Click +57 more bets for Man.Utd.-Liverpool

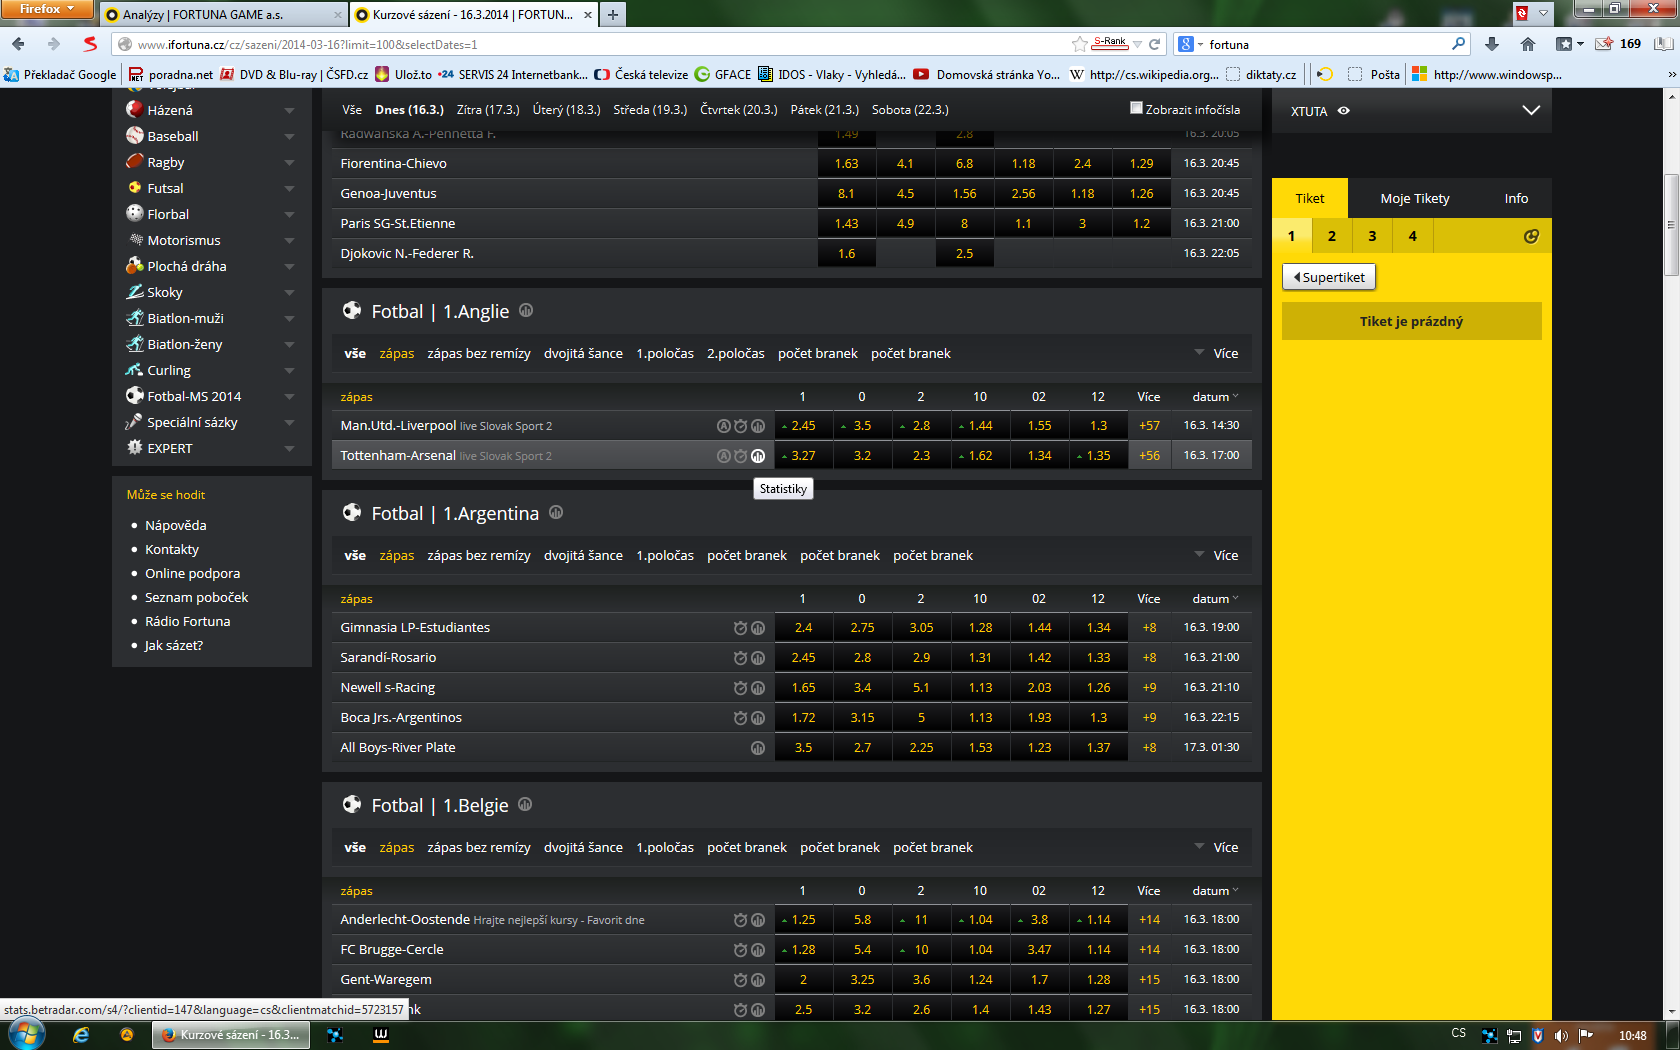click(x=1149, y=426)
